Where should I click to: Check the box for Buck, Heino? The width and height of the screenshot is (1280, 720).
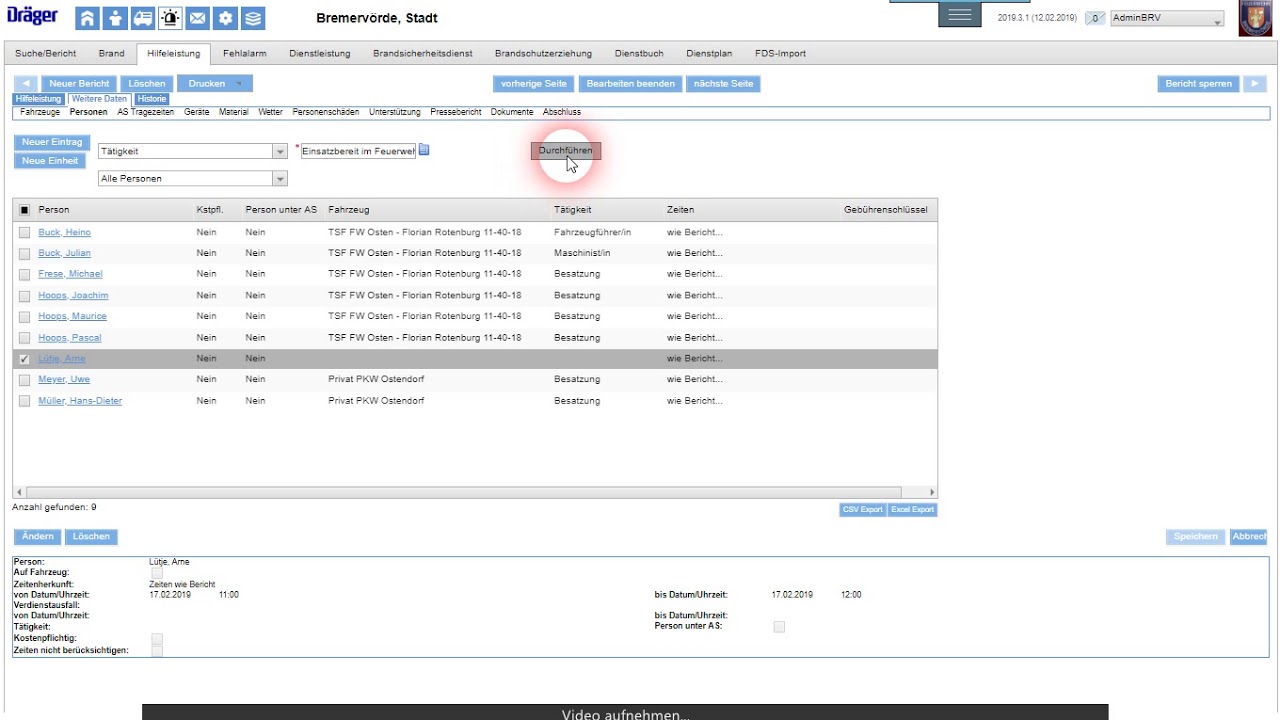click(x=25, y=232)
